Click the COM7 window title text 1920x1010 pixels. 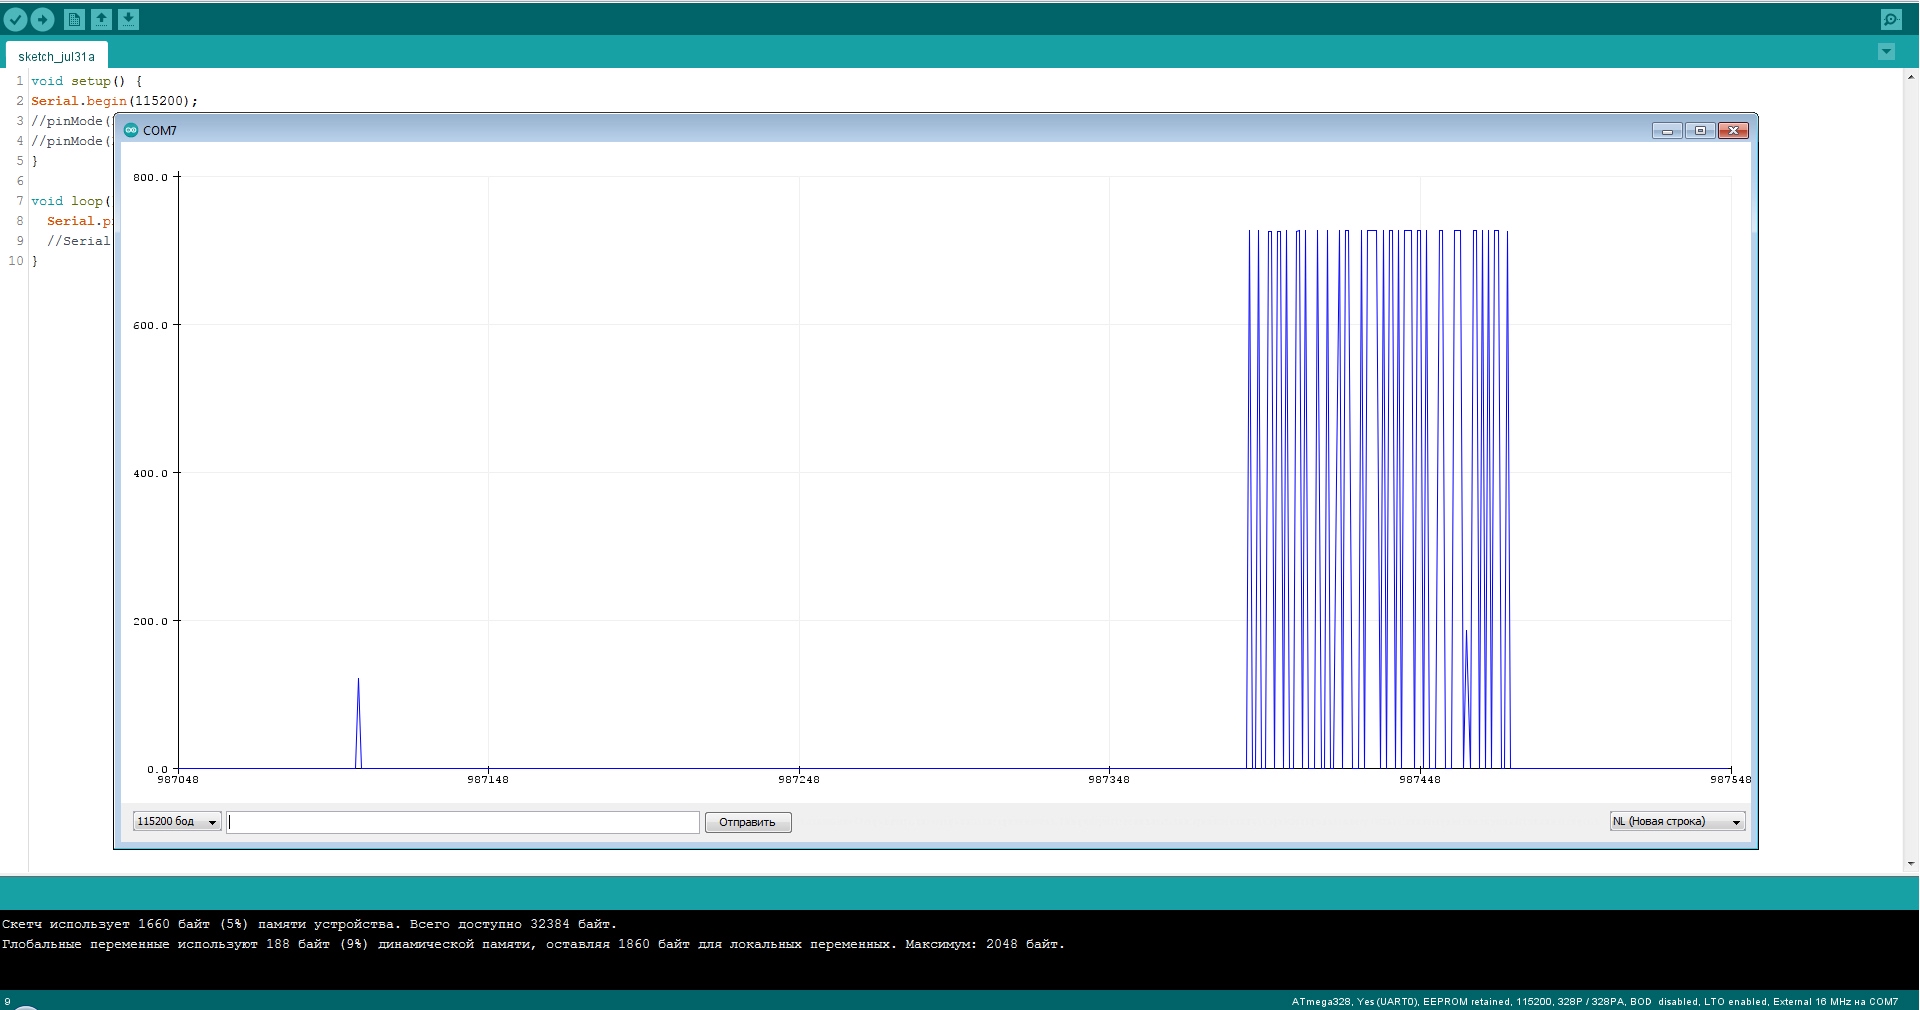[x=160, y=131]
